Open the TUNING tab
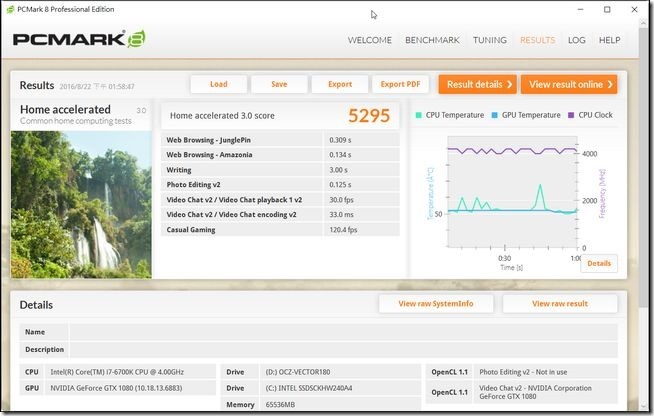 490,40
